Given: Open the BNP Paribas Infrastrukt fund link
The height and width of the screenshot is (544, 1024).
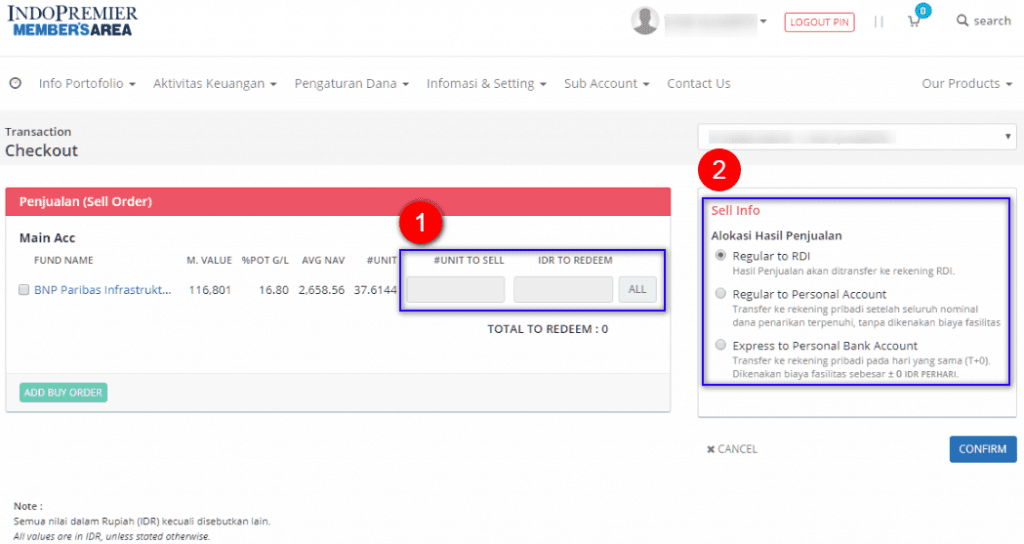Looking at the screenshot, I should [x=103, y=290].
